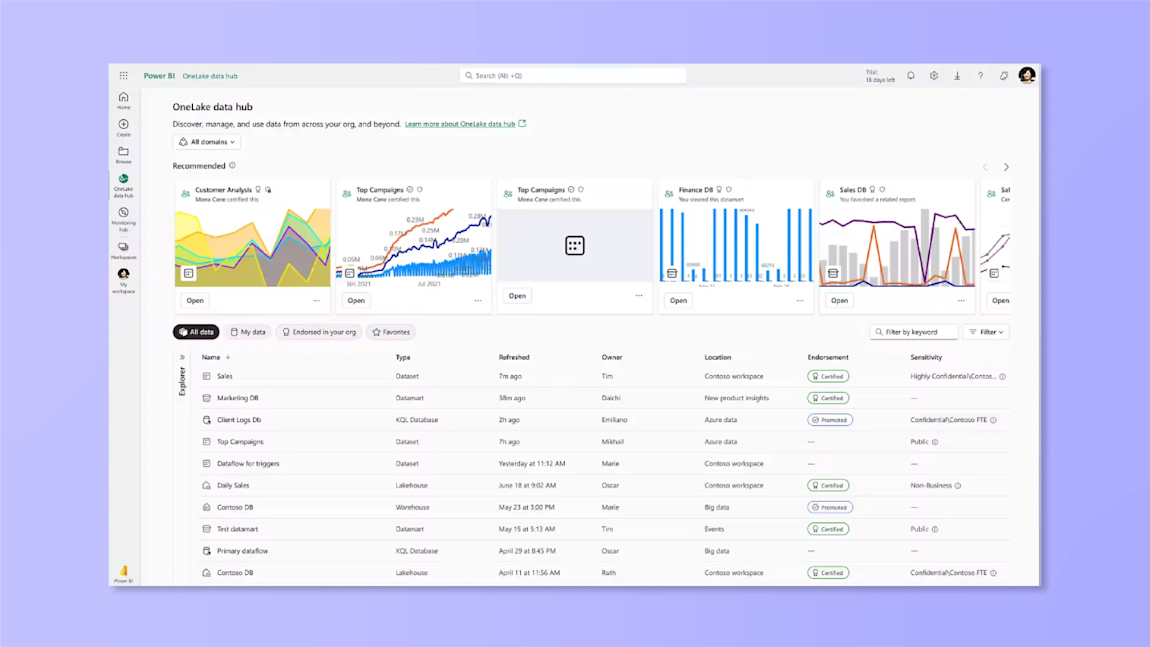Image resolution: width=1150 pixels, height=647 pixels.
Task: Click the Power BI brand link
Action: point(159,76)
